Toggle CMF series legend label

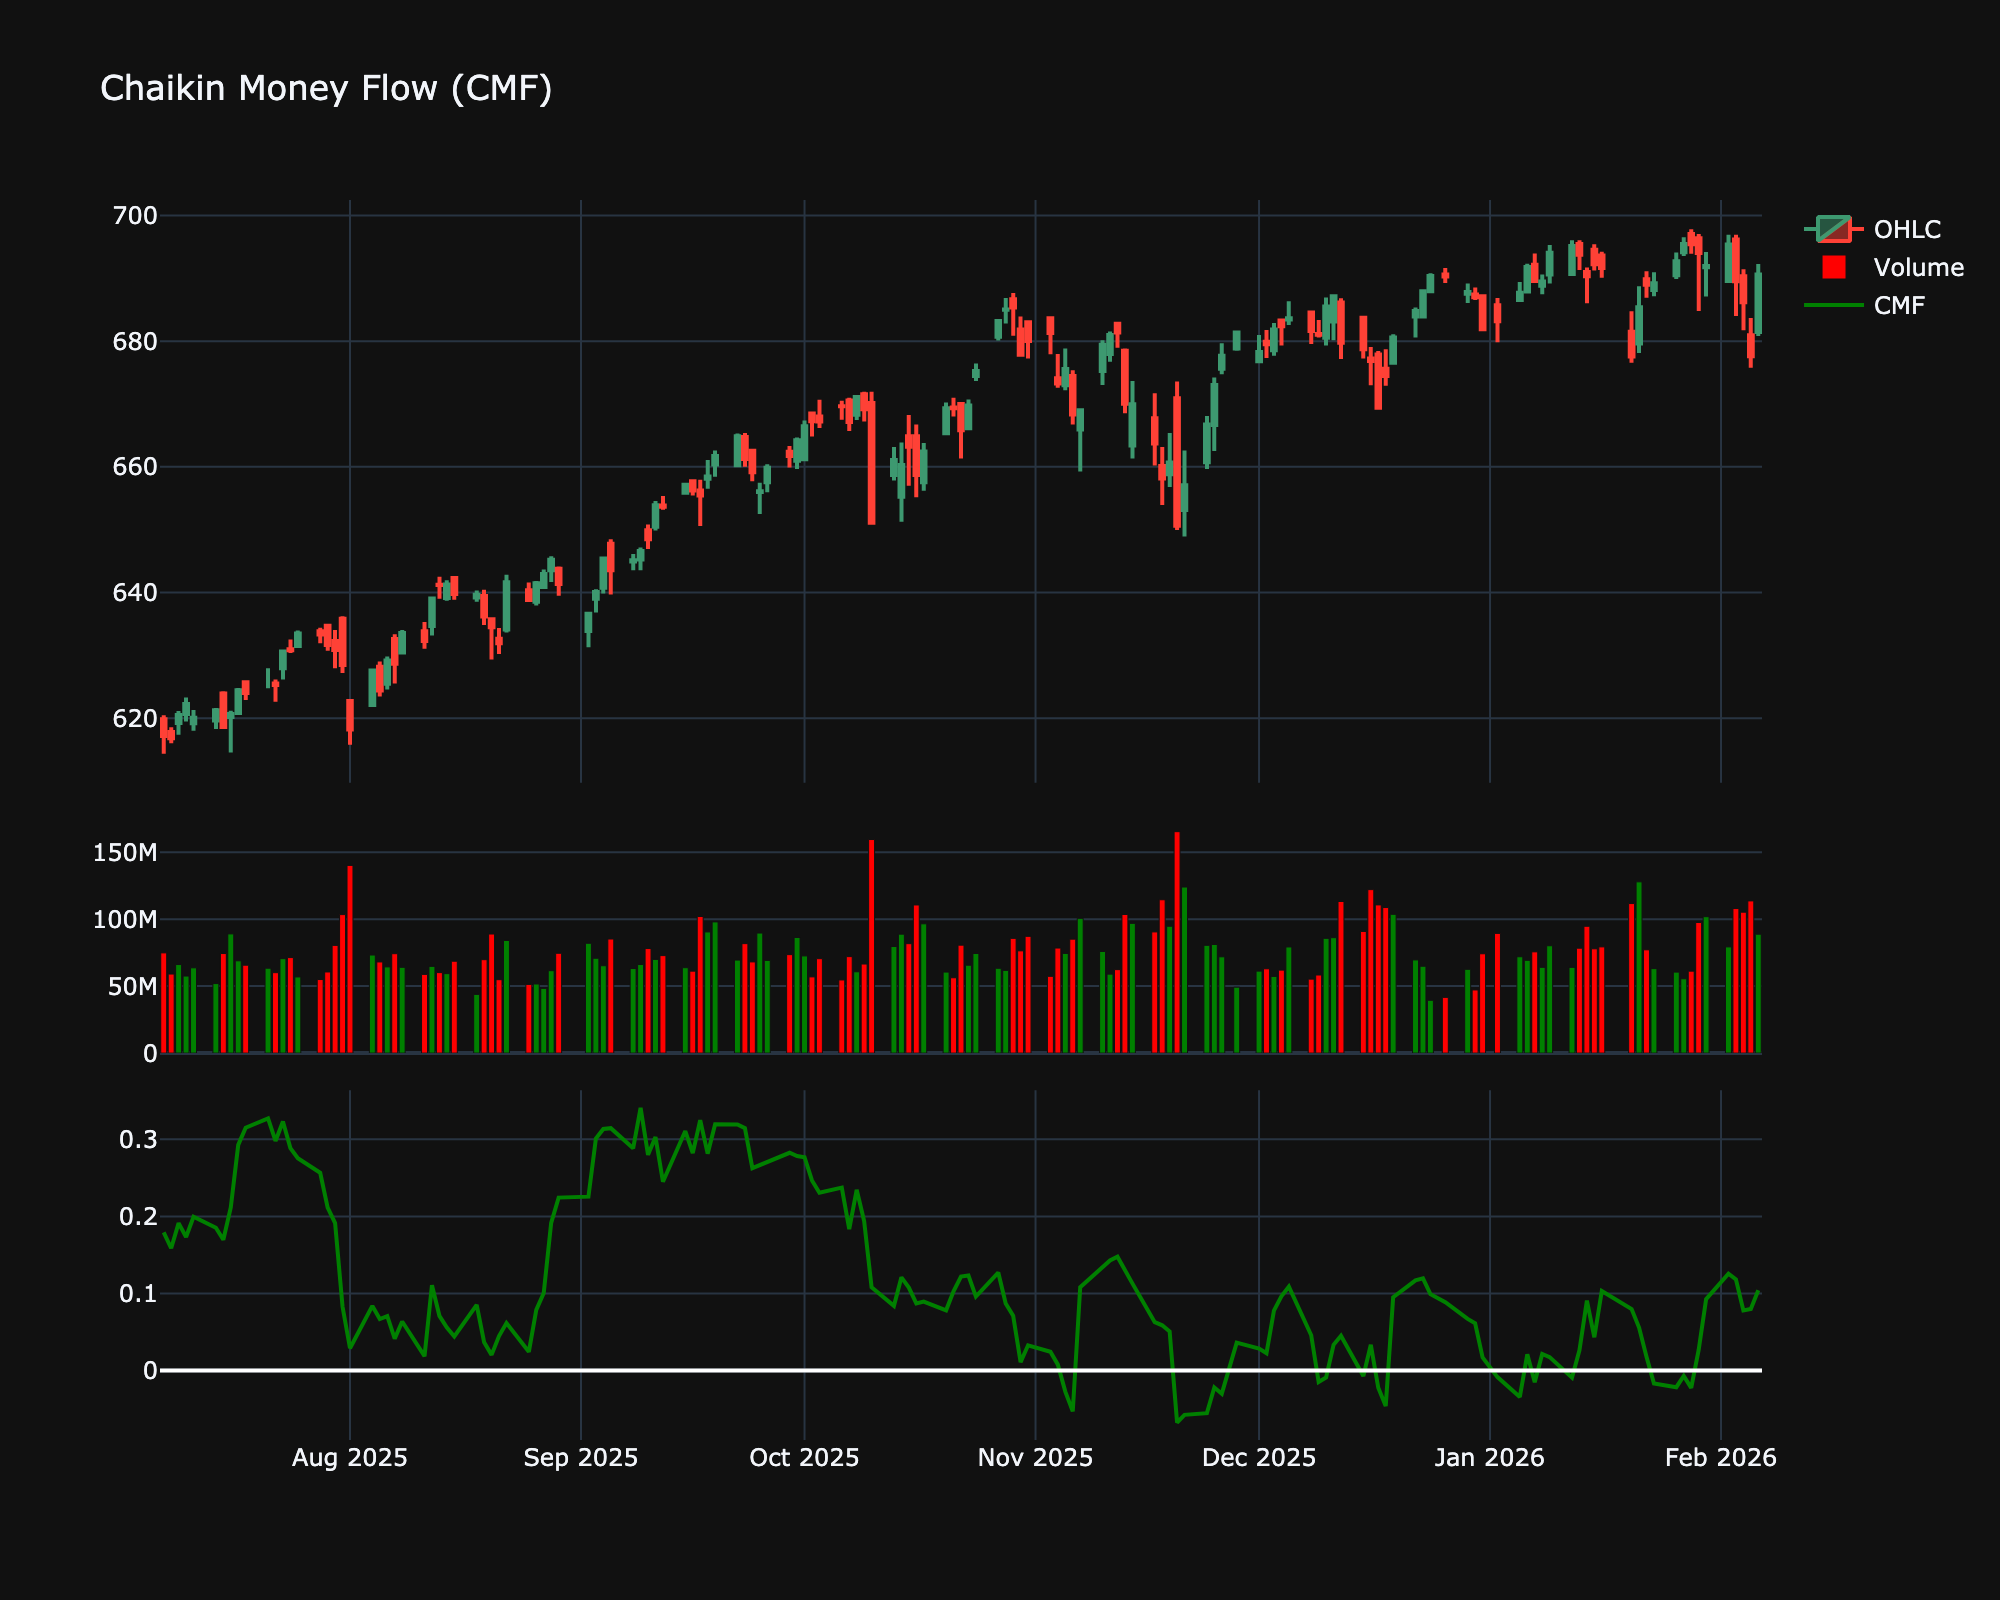click(x=1899, y=305)
